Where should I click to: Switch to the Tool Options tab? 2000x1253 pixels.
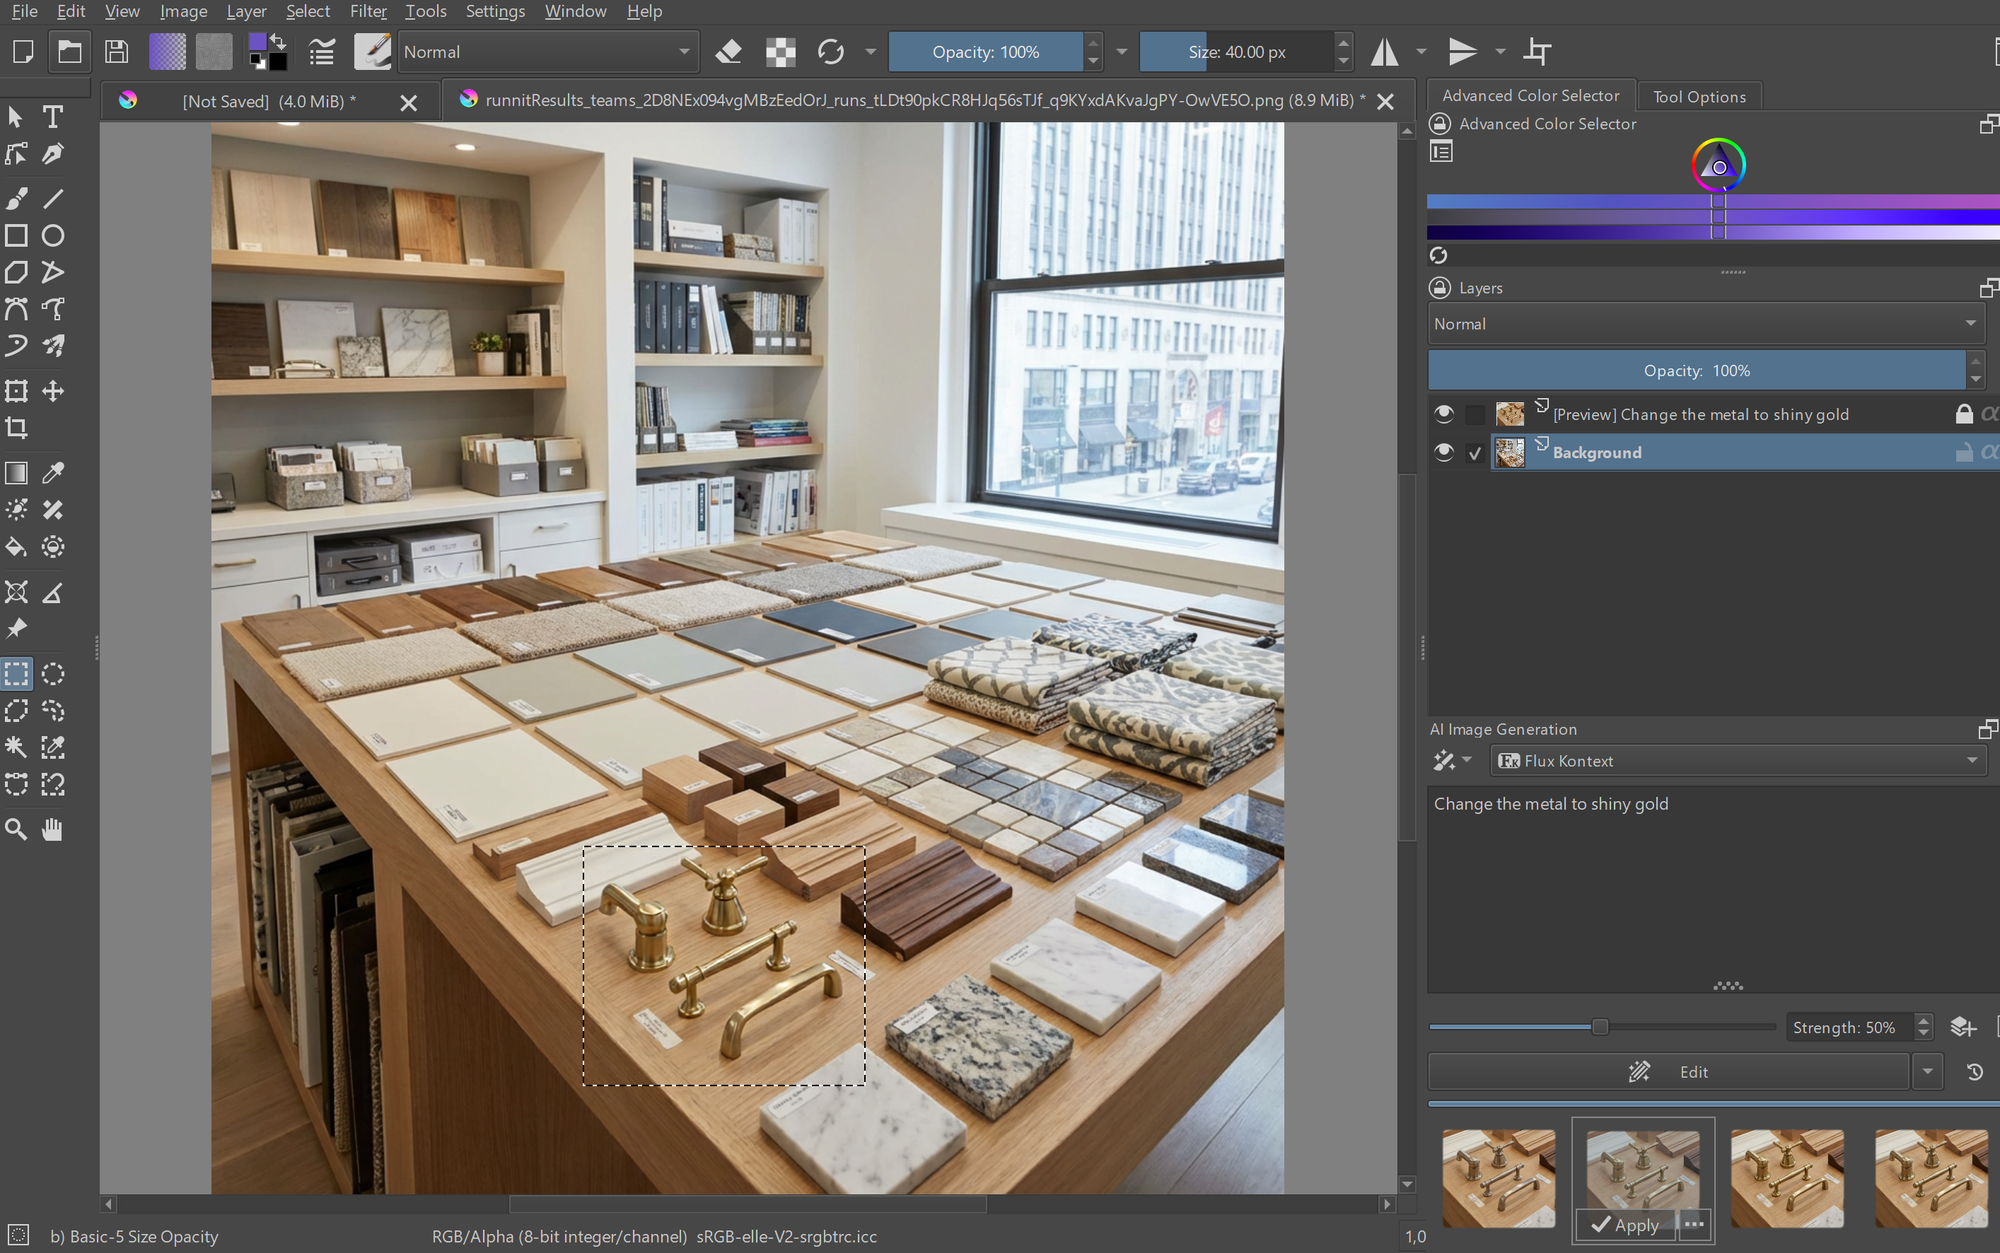(x=1698, y=96)
